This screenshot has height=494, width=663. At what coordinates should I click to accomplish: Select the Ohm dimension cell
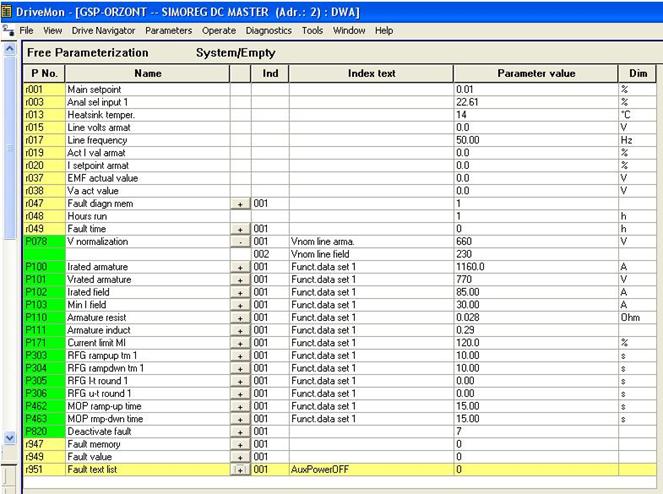[x=637, y=318]
